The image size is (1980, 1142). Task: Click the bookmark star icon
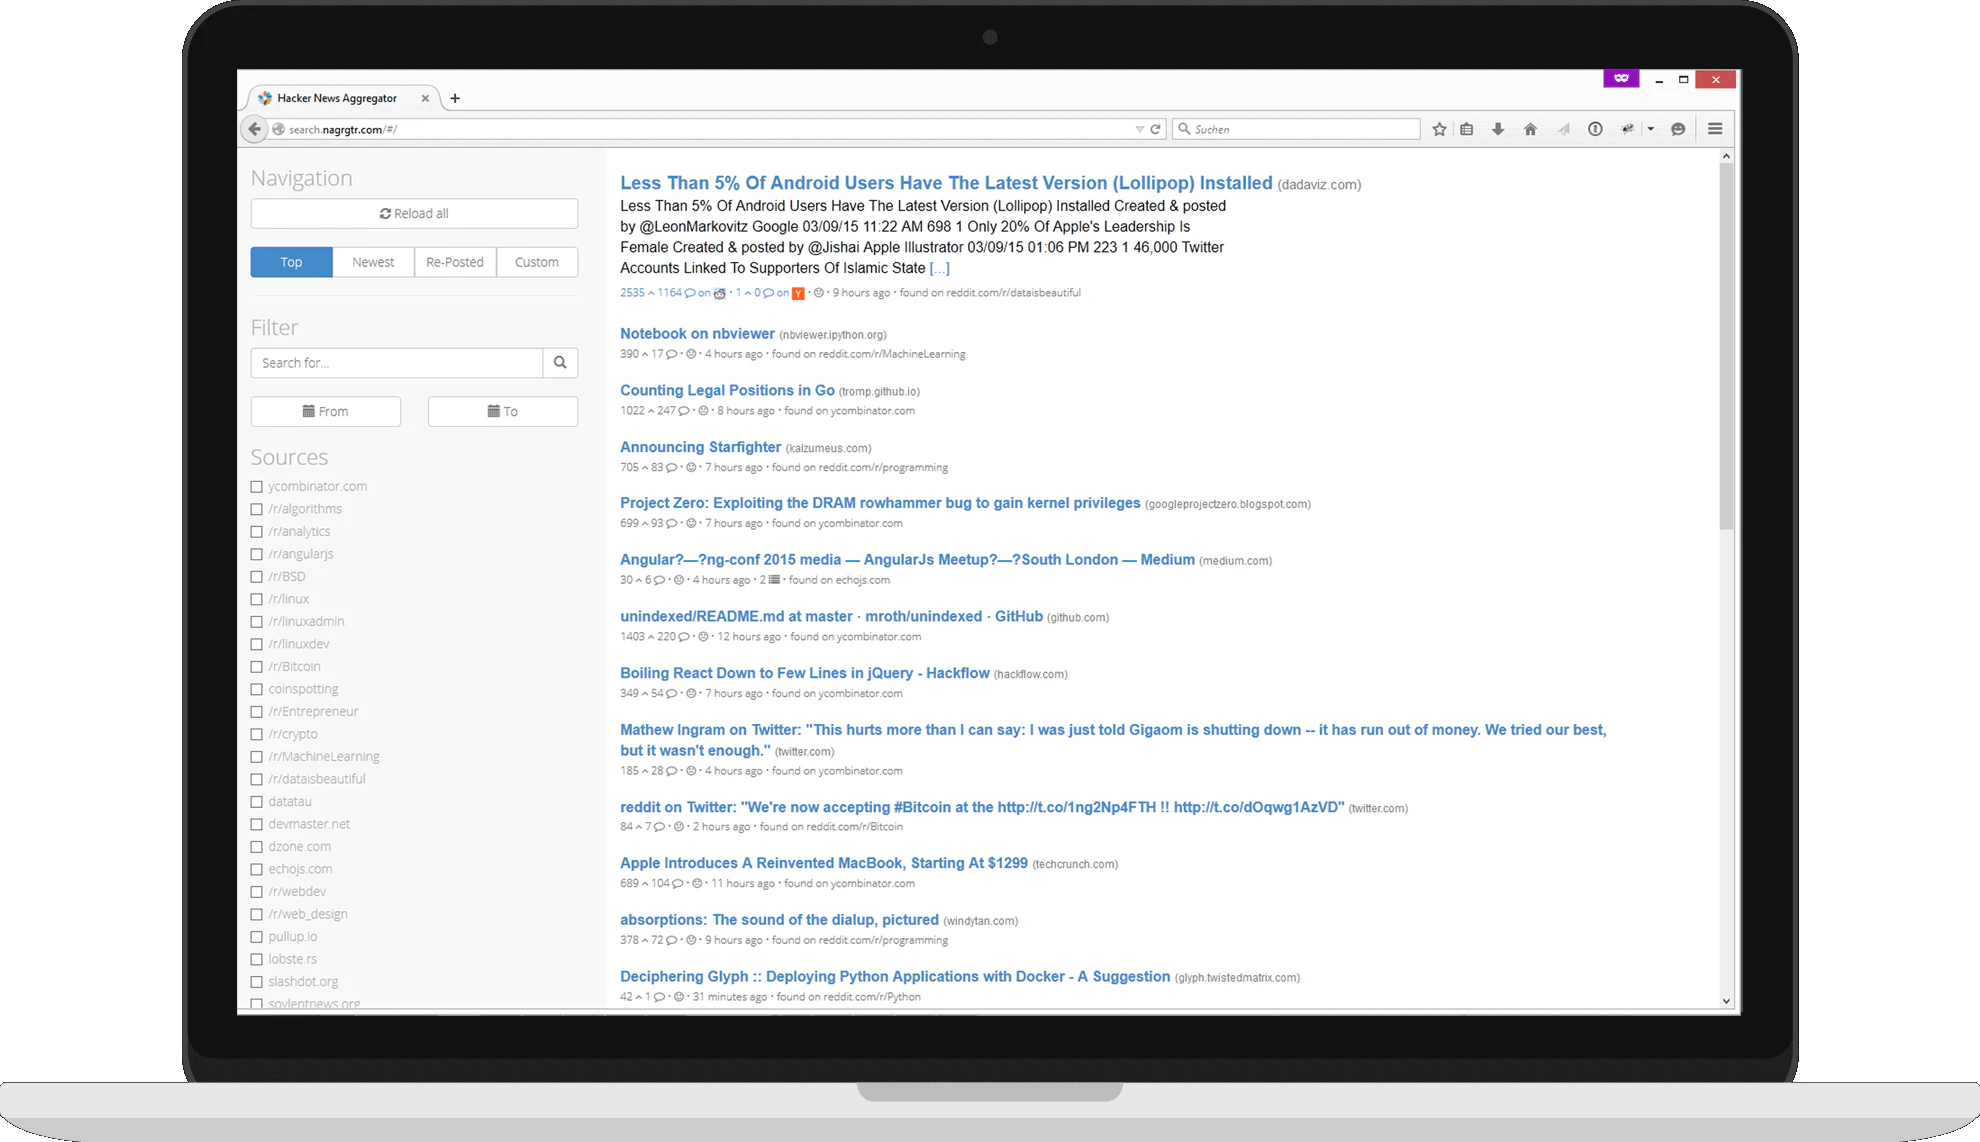(1439, 129)
